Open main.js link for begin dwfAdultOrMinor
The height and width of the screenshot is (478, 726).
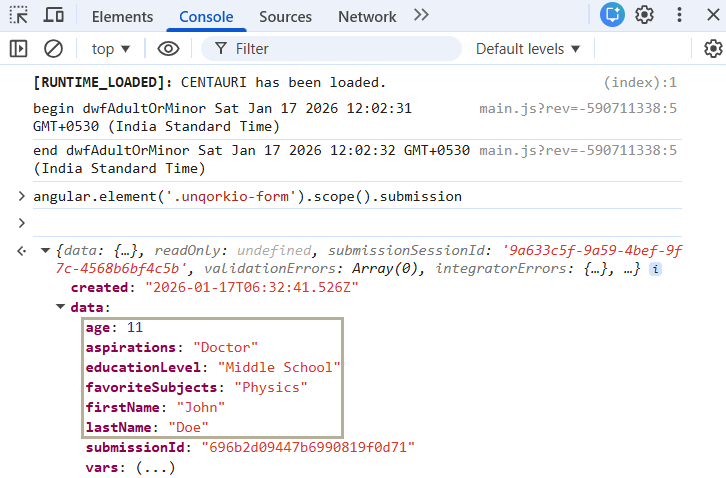578,108
